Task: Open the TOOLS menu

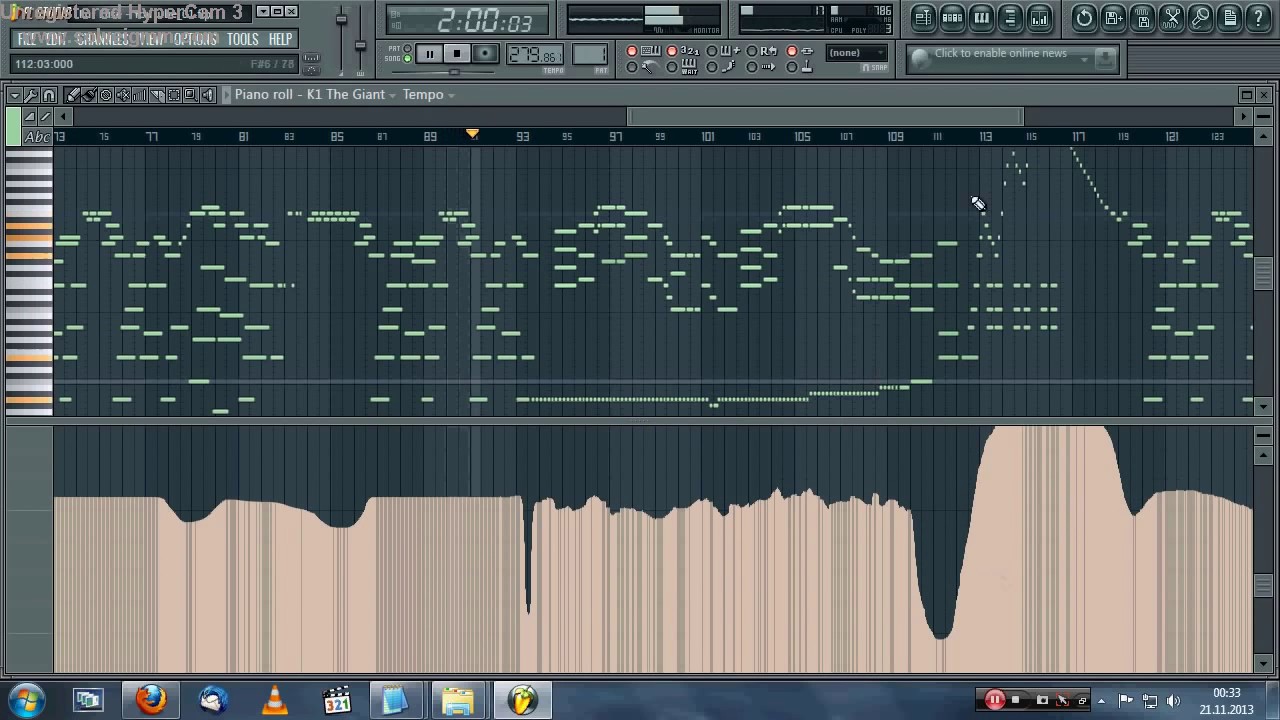Action: click(243, 39)
